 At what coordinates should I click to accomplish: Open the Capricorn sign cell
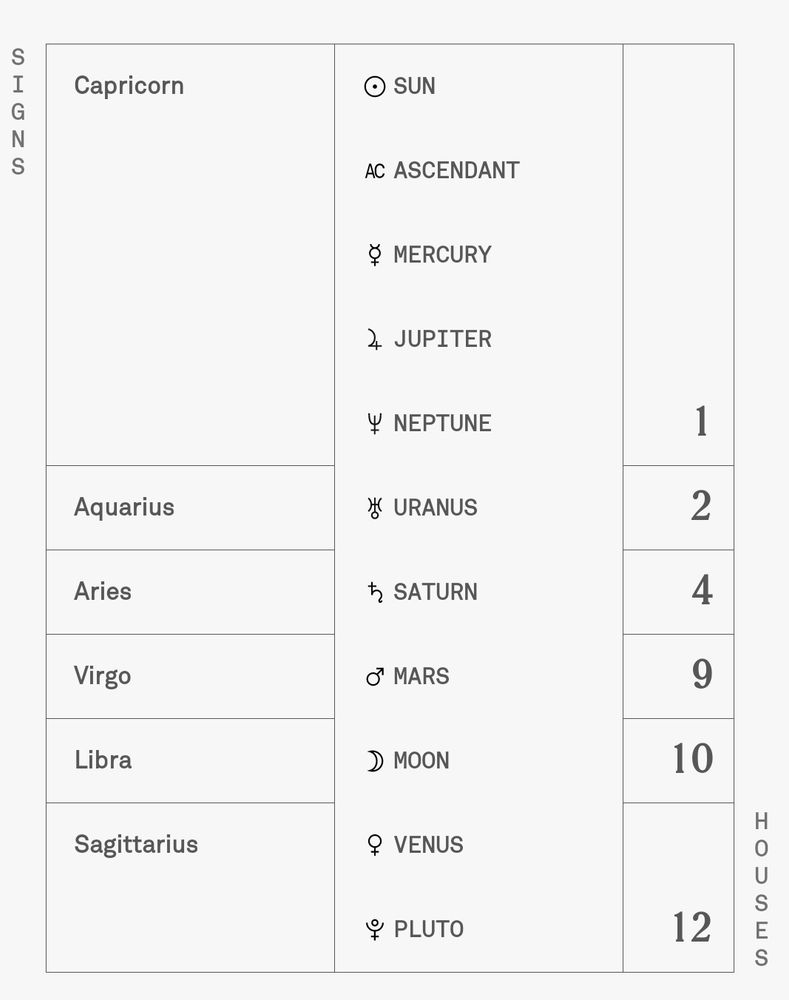pos(190,255)
